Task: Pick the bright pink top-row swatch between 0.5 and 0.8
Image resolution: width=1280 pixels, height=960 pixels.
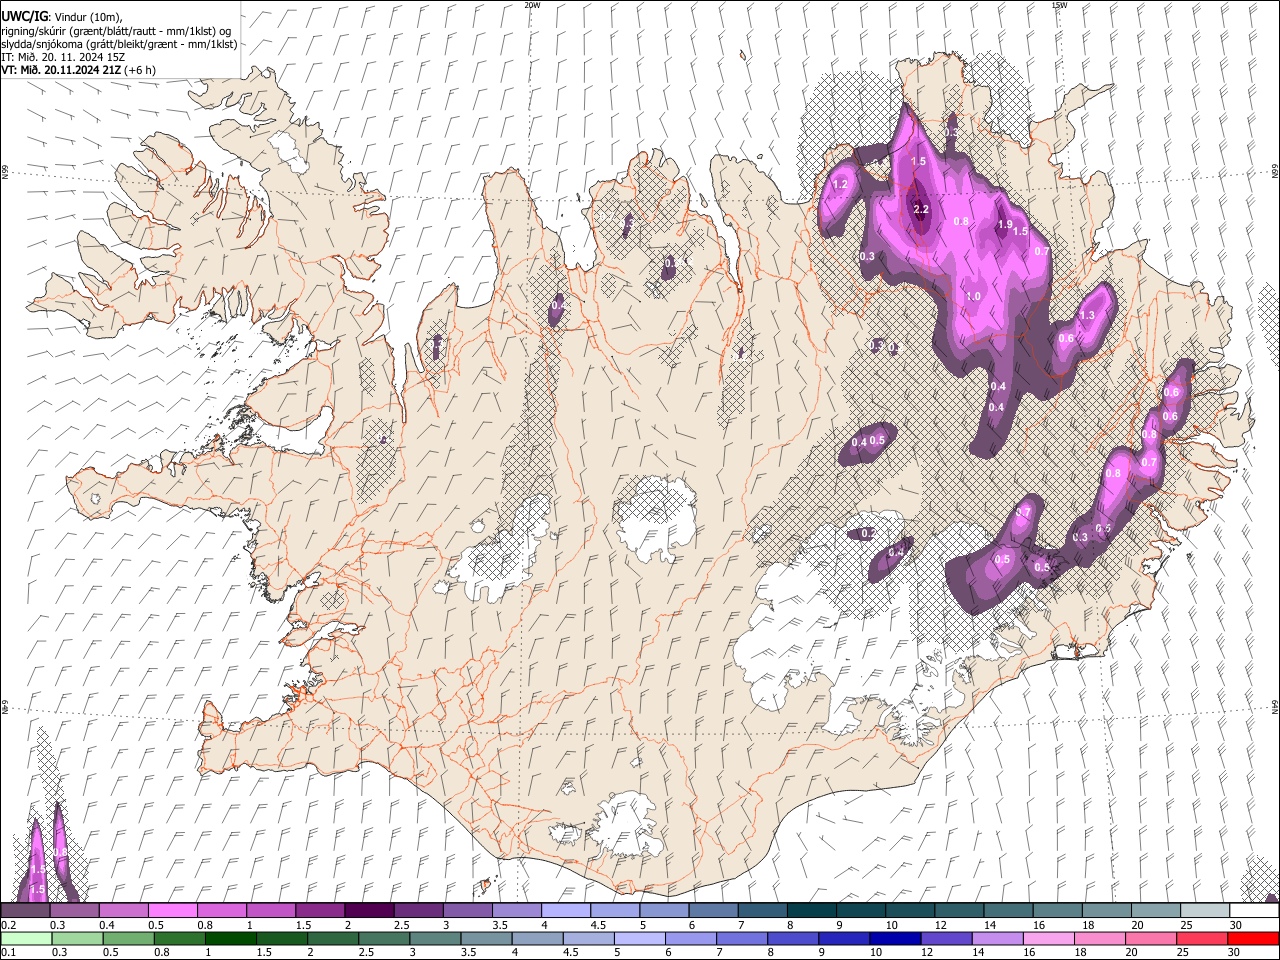Action: coord(172,911)
